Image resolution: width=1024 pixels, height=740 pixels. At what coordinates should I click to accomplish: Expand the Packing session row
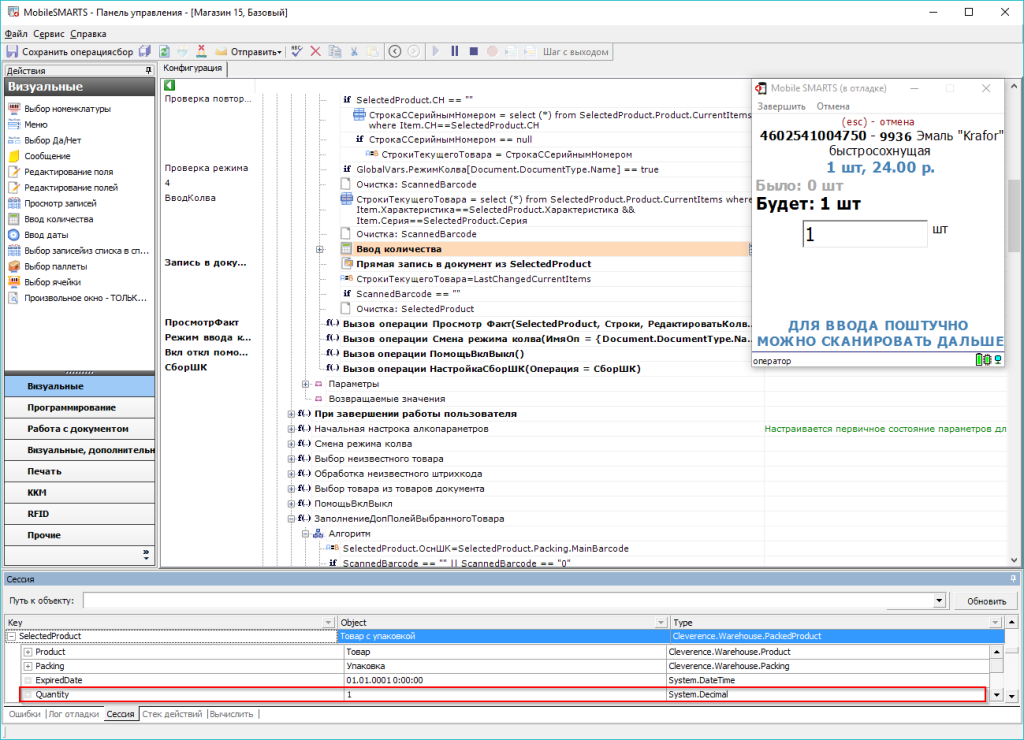click(x=28, y=666)
